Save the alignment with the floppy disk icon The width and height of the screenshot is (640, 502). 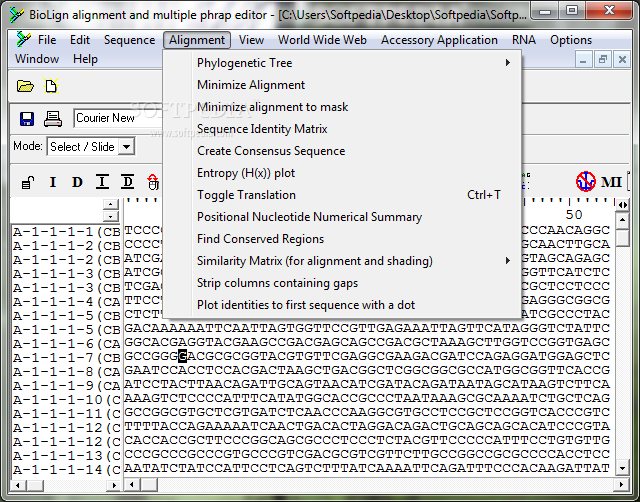coord(27,119)
